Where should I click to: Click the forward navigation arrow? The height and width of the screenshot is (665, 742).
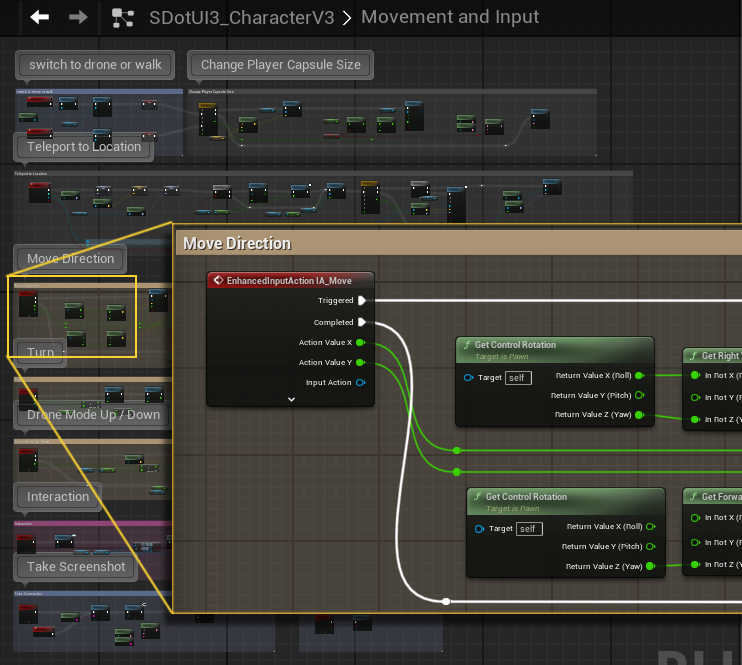click(x=77, y=17)
